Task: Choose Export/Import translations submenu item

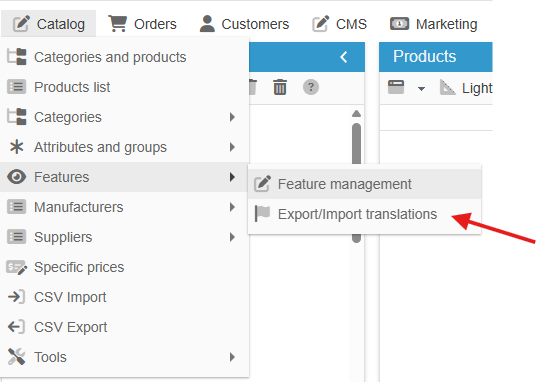Action: pos(364,214)
